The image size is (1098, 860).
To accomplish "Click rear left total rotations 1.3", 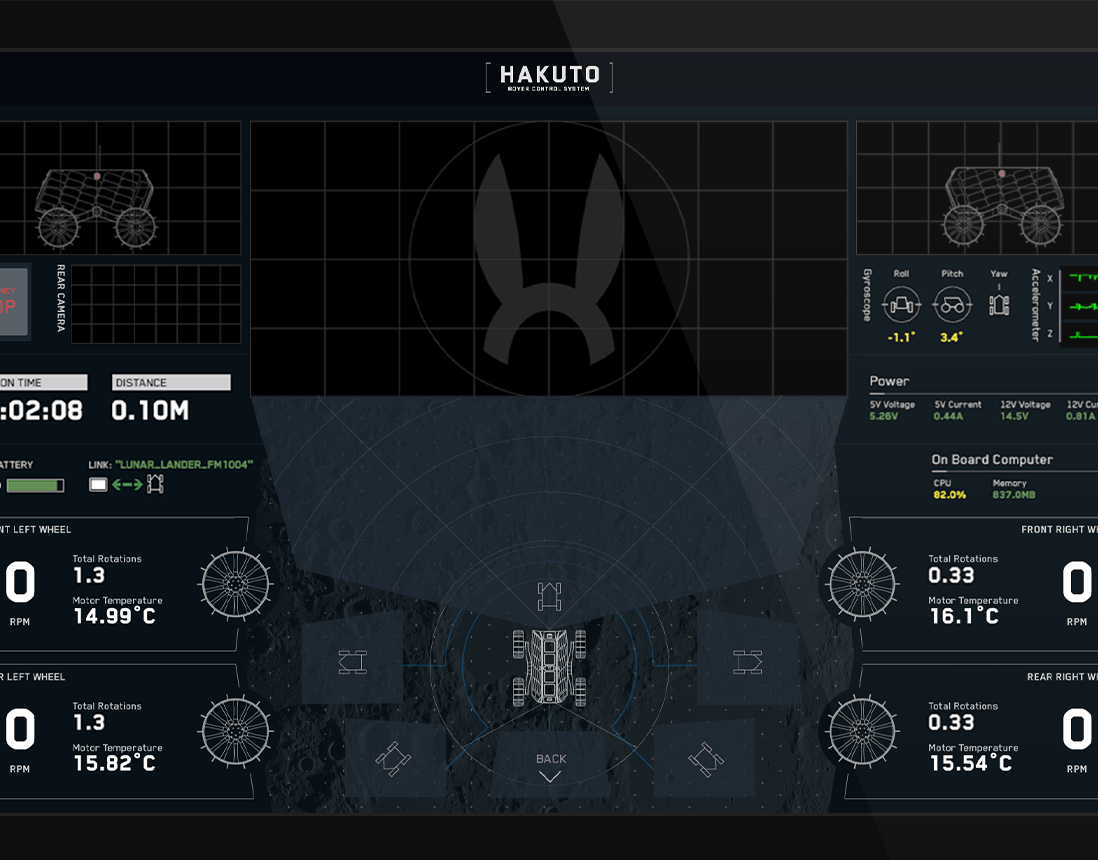I will [90, 723].
